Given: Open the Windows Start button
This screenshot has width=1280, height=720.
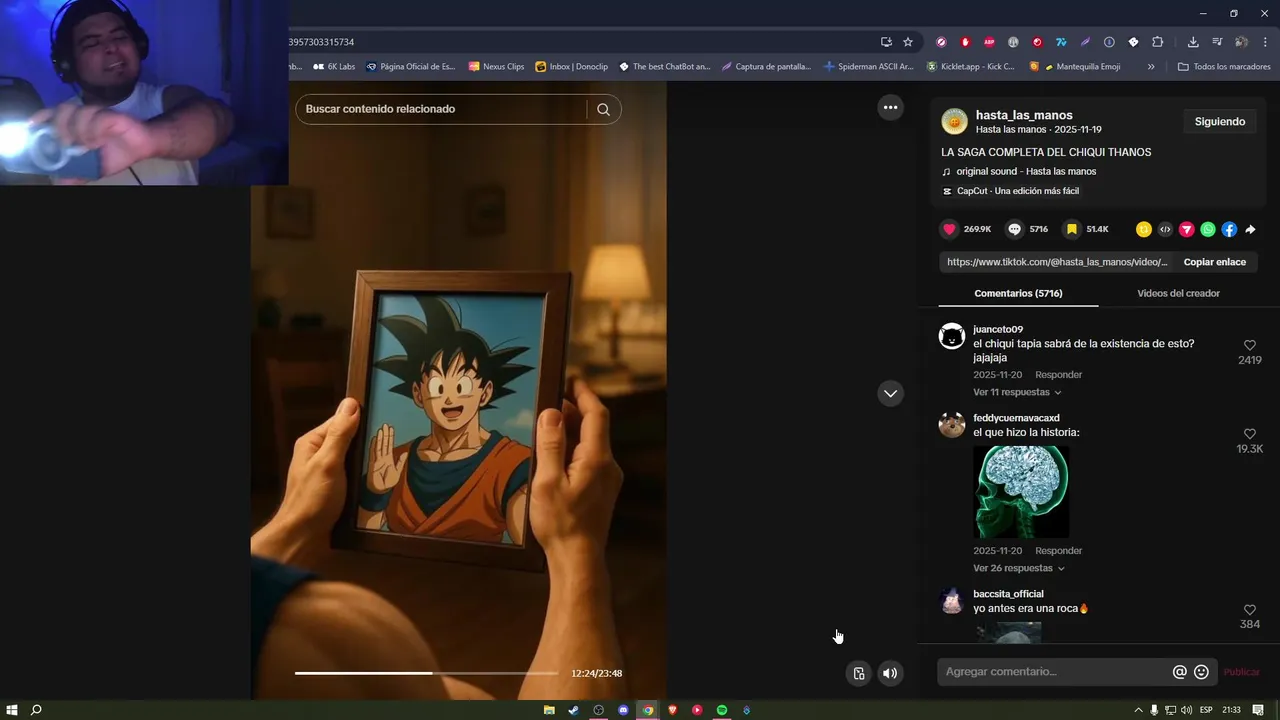Looking at the screenshot, I should click(x=12, y=710).
